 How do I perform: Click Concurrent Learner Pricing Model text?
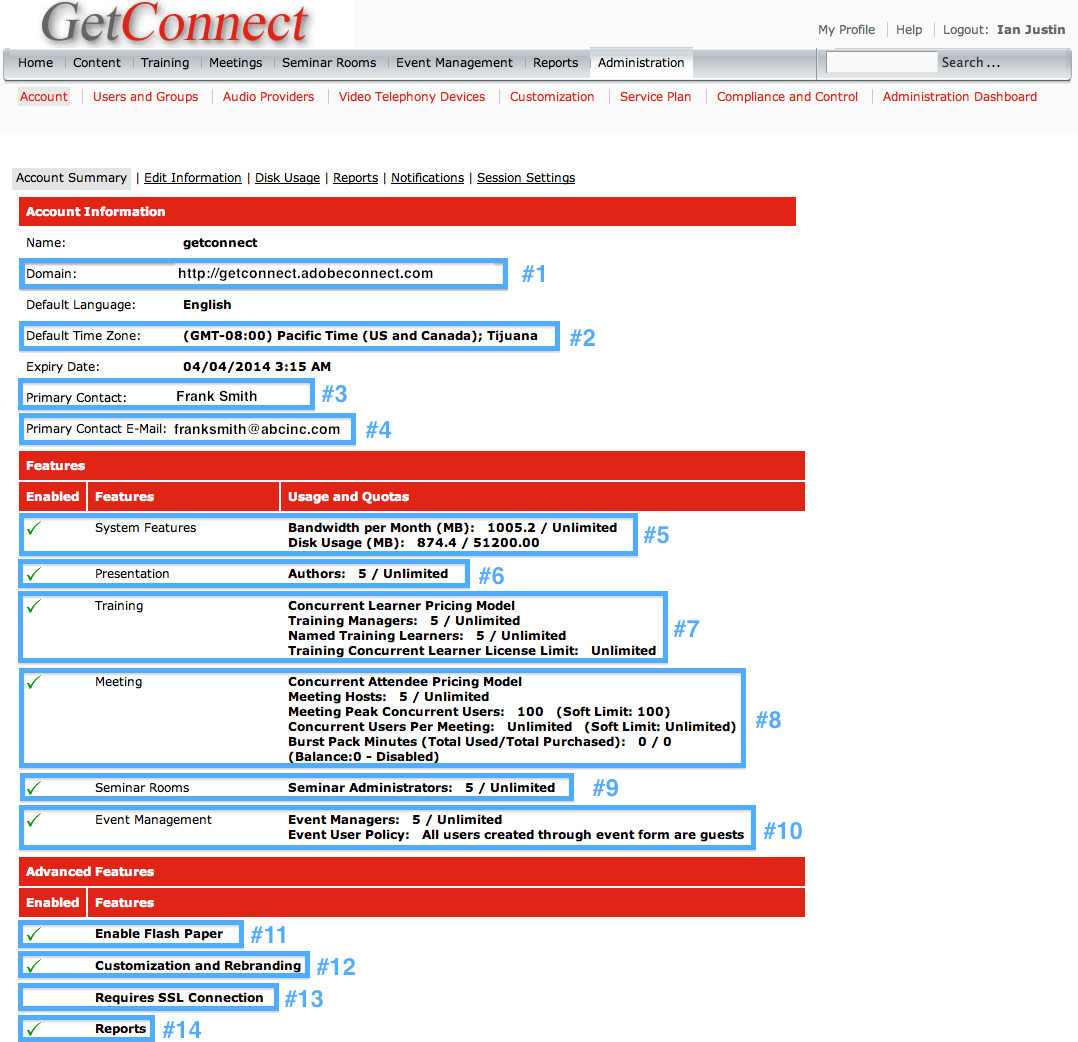tap(402, 606)
